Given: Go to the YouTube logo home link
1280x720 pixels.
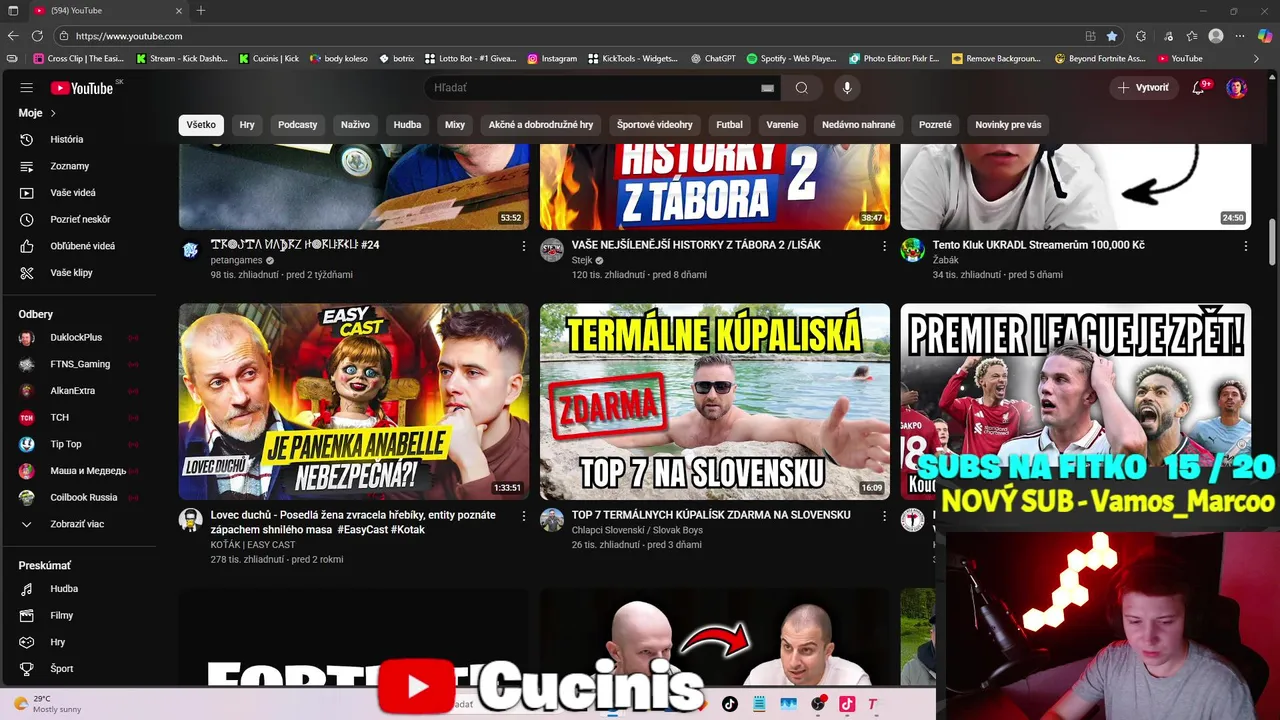Looking at the screenshot, I should tap(82, 88).
